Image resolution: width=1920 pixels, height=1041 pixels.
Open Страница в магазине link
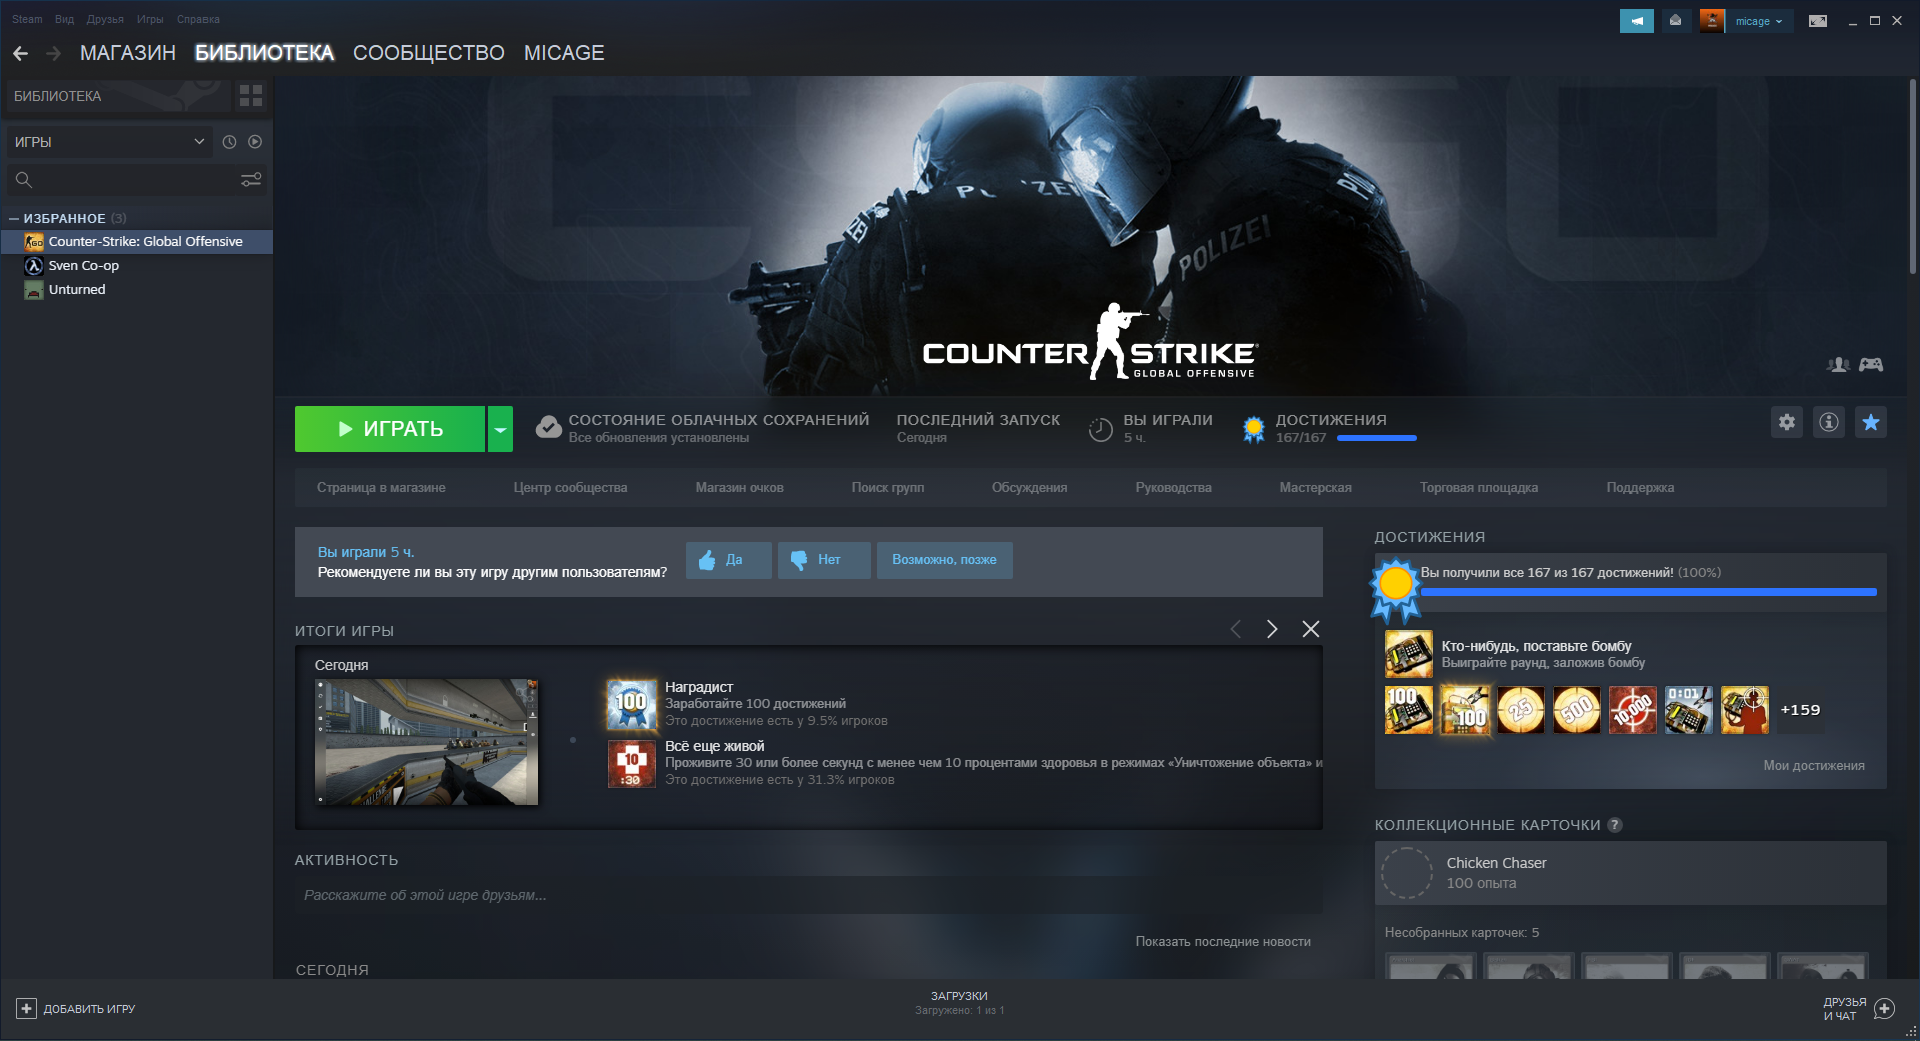click(381, 488)
